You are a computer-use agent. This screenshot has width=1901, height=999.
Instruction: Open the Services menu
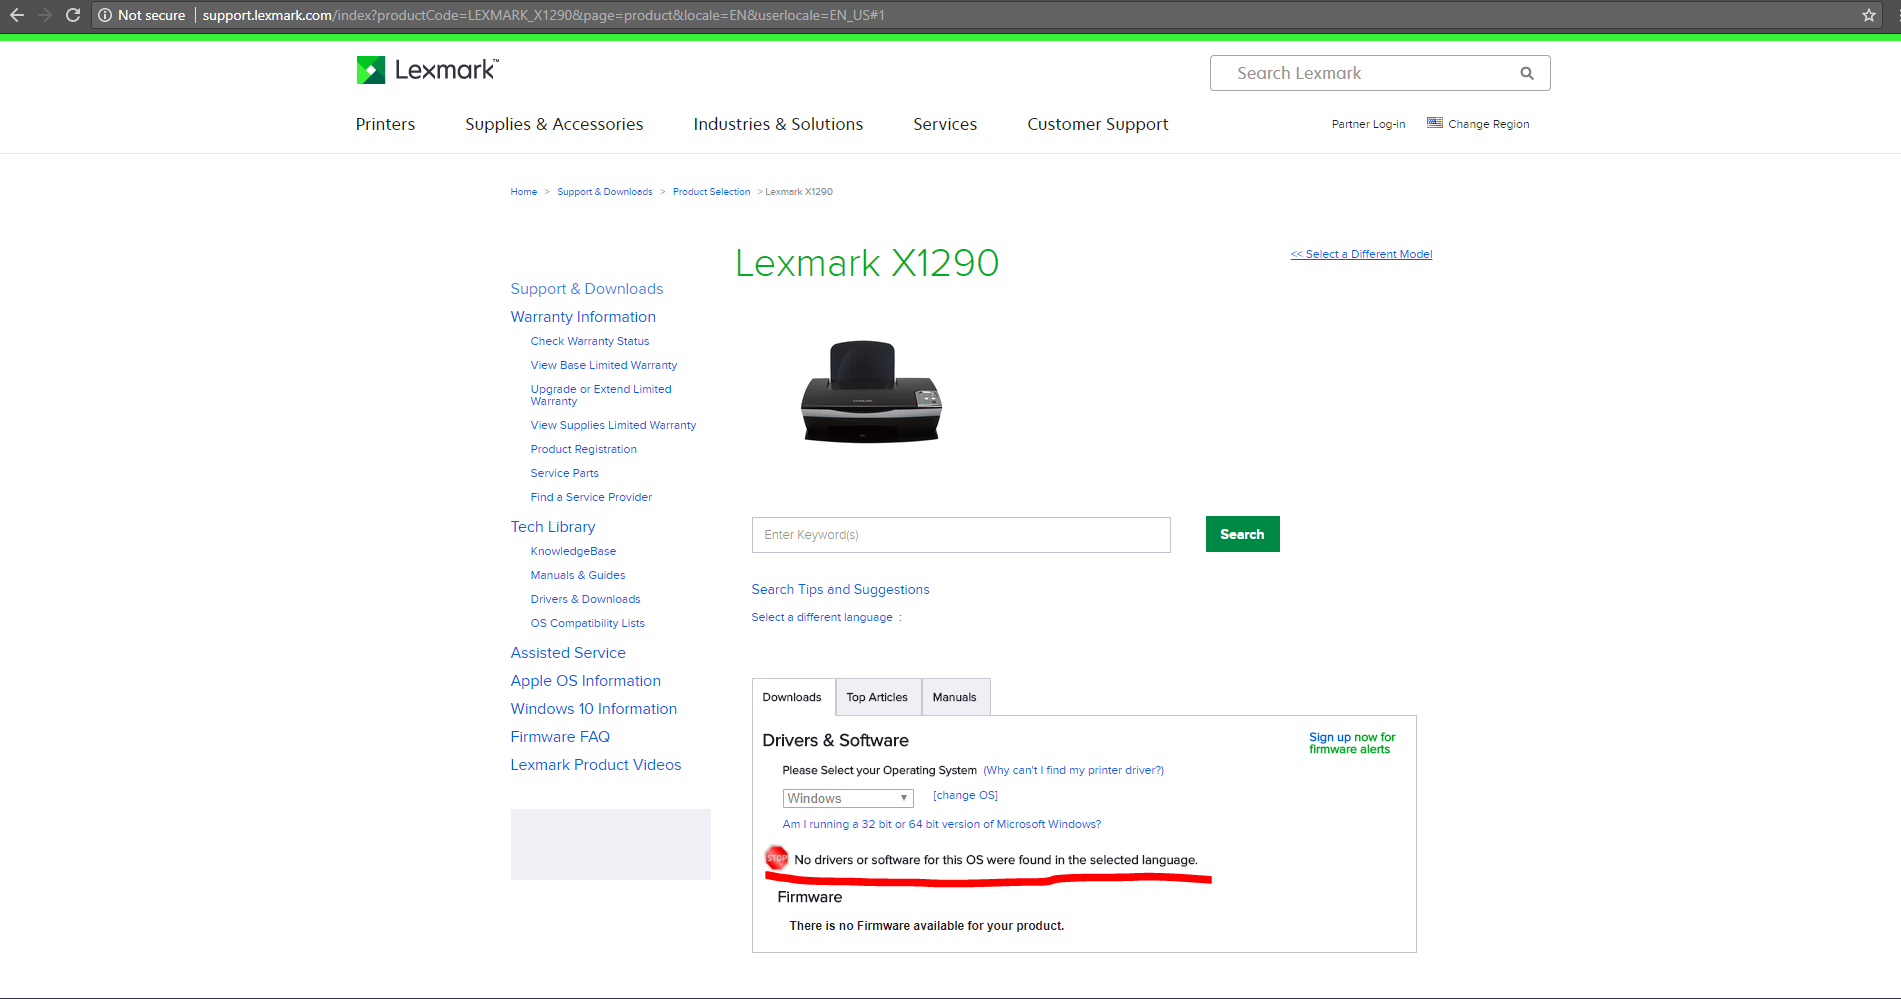point(945,124)
